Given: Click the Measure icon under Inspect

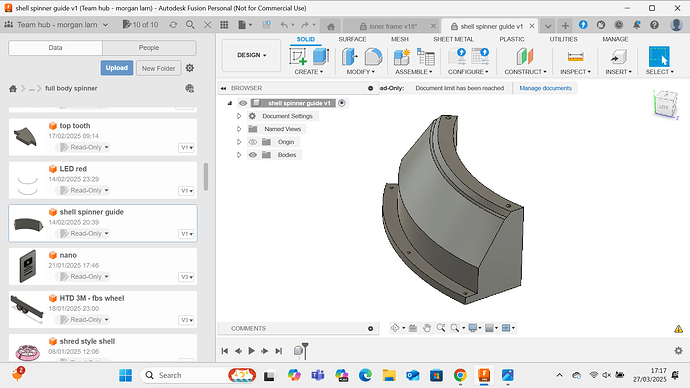Looking at the screenshot, I should (x=575, y=57).
